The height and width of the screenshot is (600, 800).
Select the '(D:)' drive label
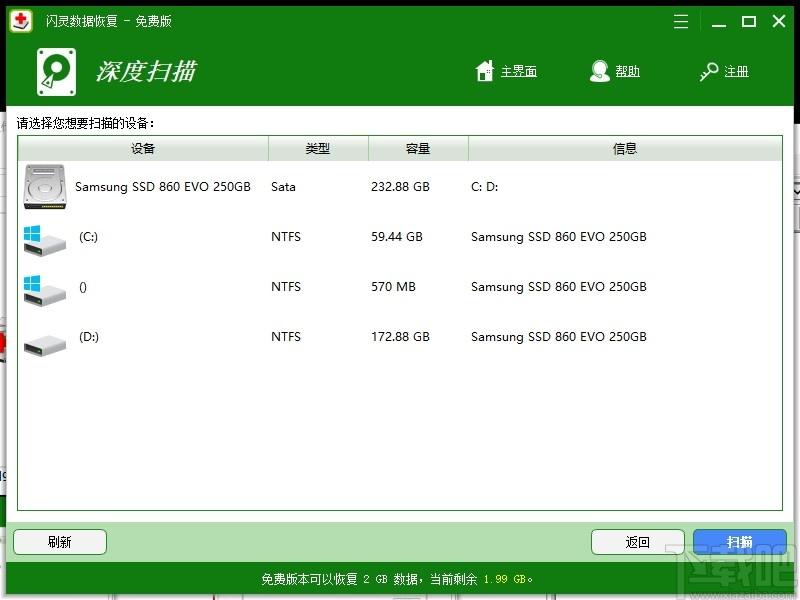[89, 337]
